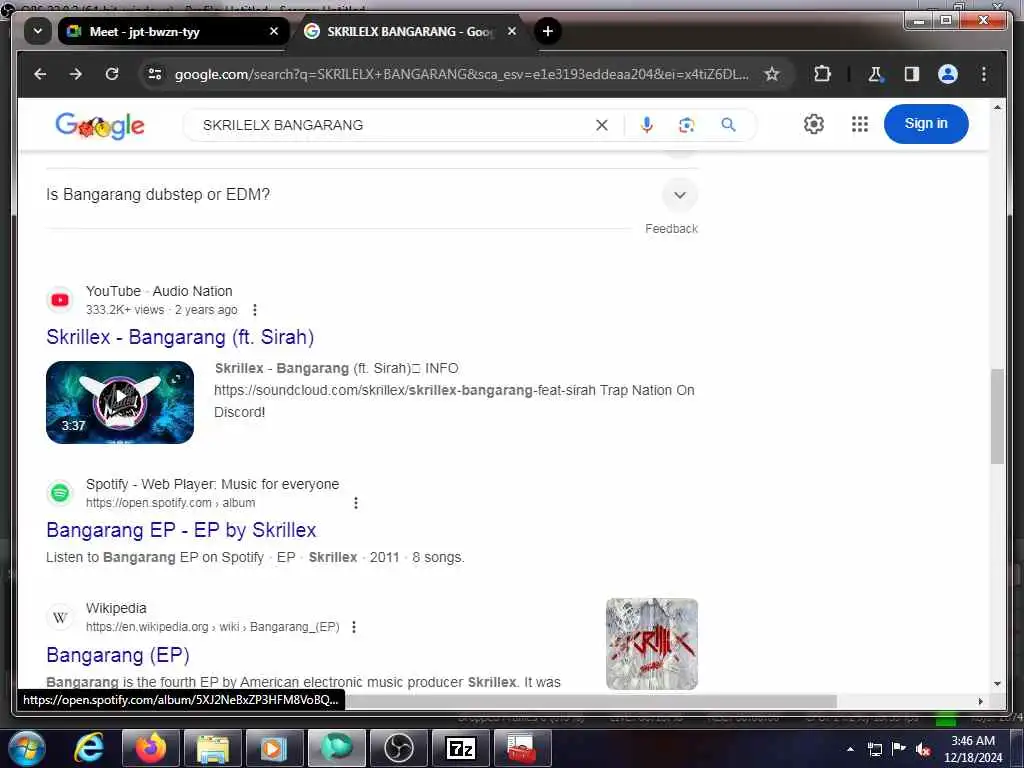Viewport: 1024px width, 768px height.
Task: Click the YouTube · Audio Nation source text
Action: pos(159,291)
